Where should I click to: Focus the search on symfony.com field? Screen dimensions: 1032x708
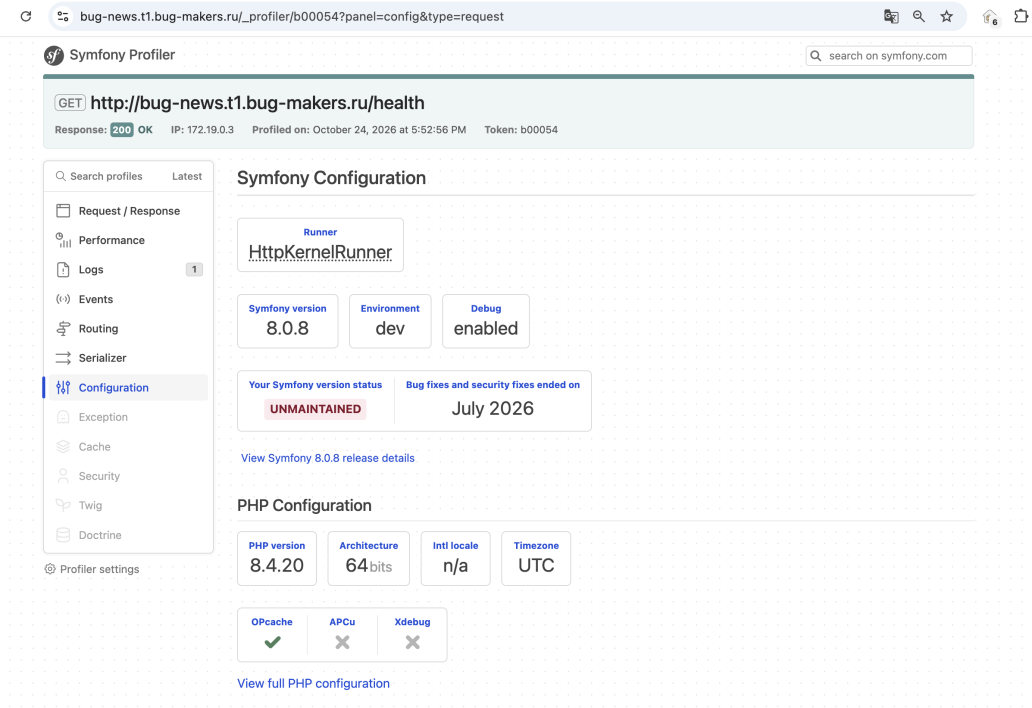click(889, 56)
